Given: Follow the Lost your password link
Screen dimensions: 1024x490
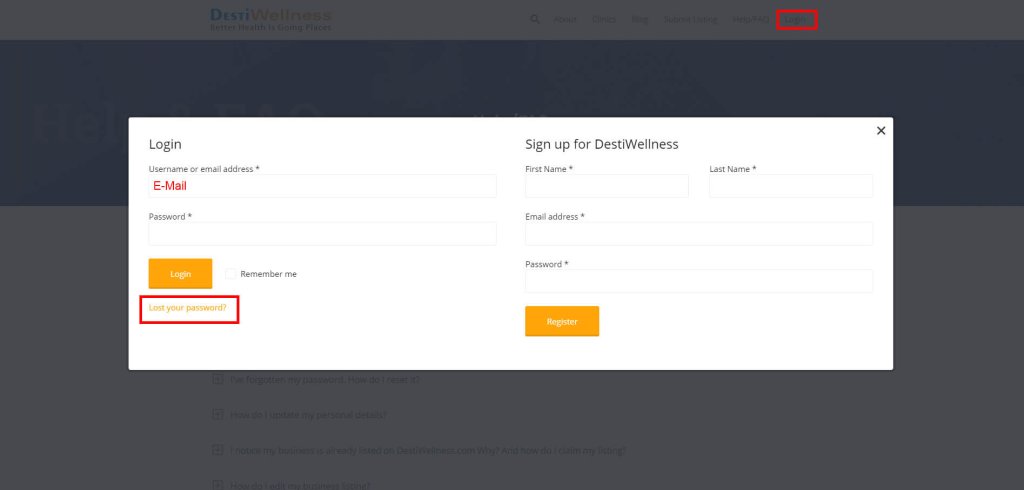Looking at the screenshot, I should tap(188, 308).
